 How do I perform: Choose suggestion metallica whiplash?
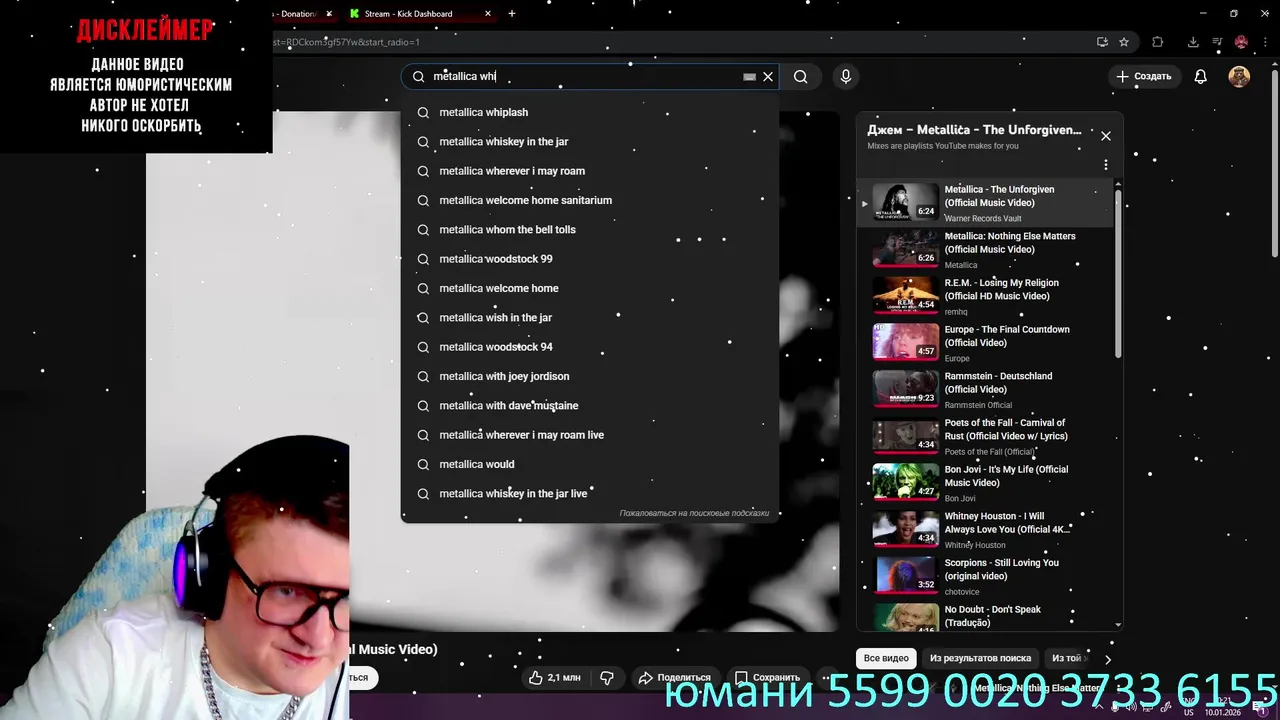click(x=590, y=113)
